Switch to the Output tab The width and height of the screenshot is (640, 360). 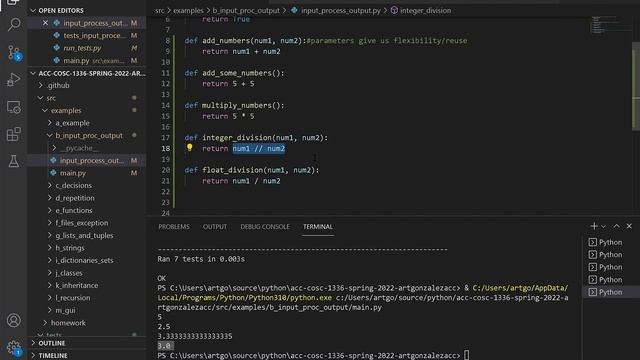[x=215, y=227]
